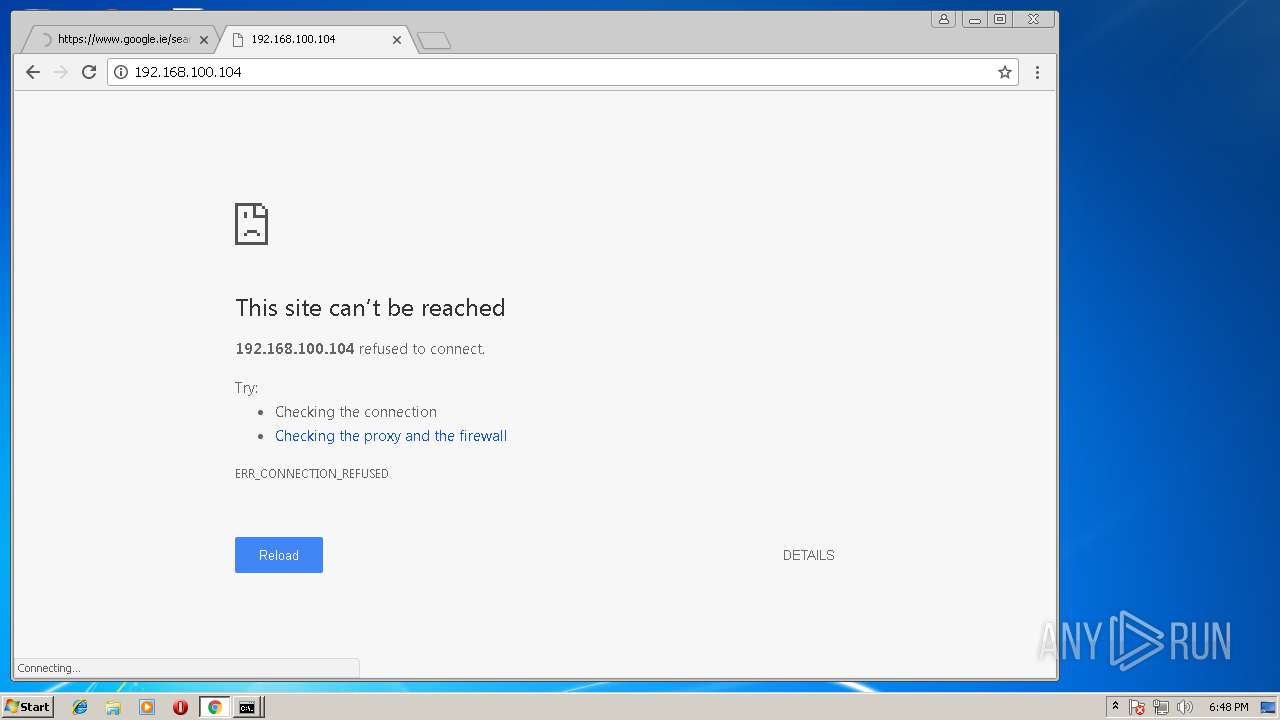Open Windows Media Player from taskbar
Image resolution: width=1280 pixels, height=720 pixels.
pyautogui.click(x=147, y=707)
